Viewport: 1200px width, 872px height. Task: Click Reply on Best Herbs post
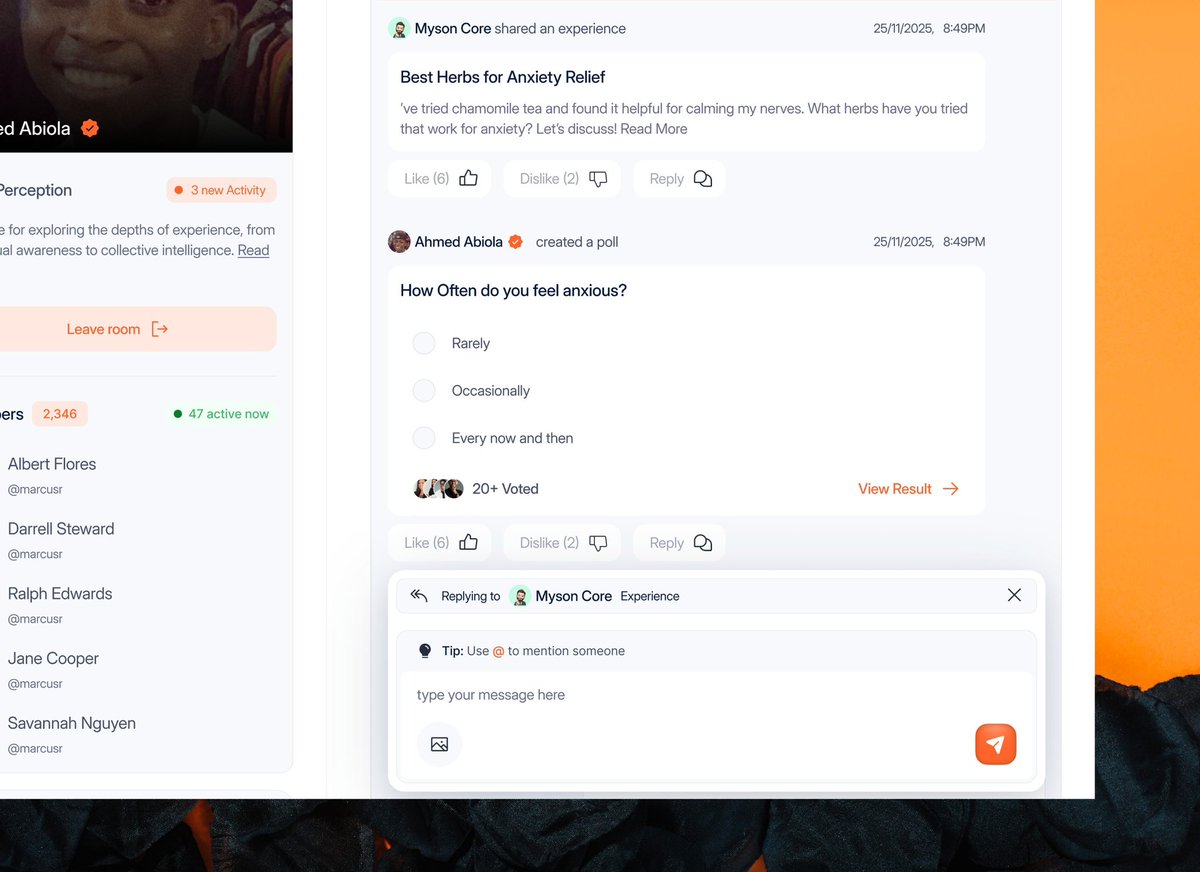679,179
